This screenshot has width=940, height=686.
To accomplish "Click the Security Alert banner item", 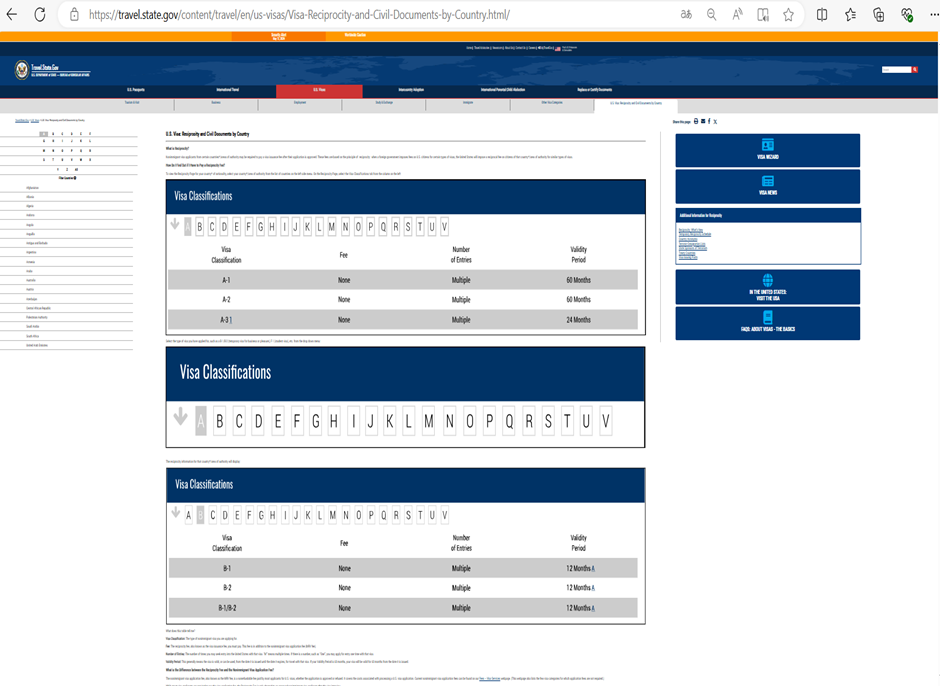I will pos(279,36).
